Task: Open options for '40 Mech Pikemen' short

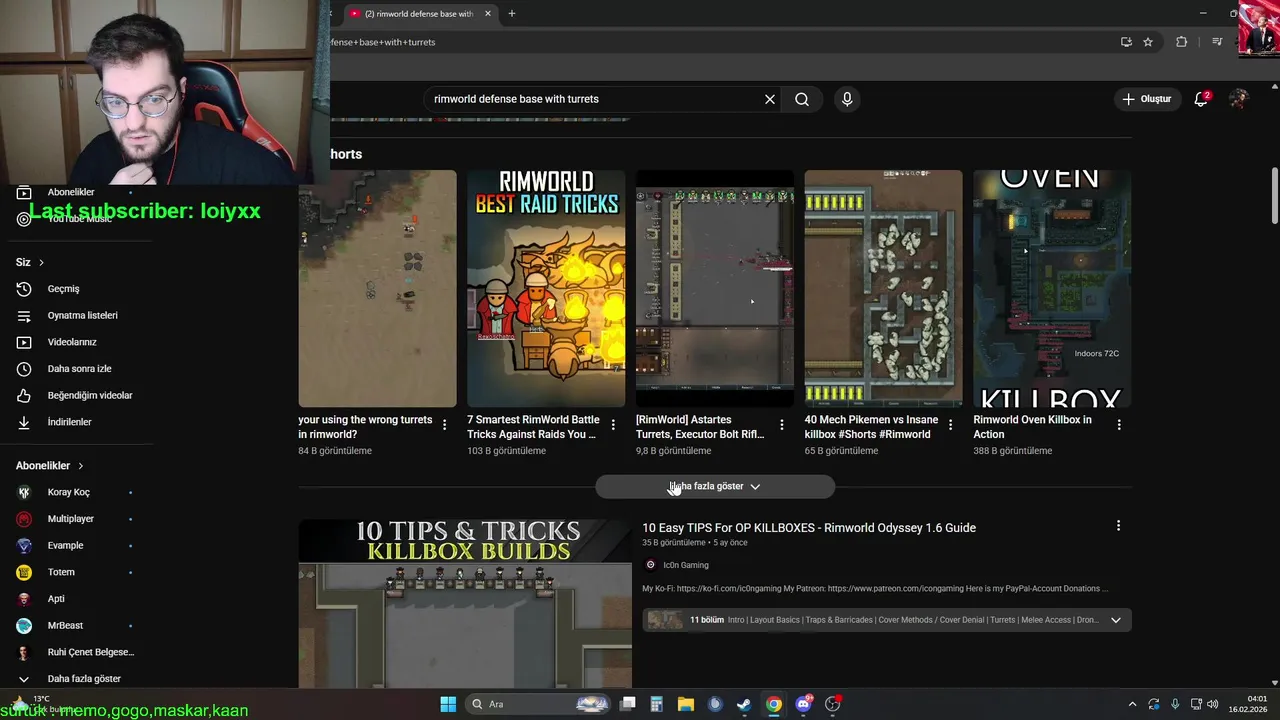Action: (x=950, y=425)
